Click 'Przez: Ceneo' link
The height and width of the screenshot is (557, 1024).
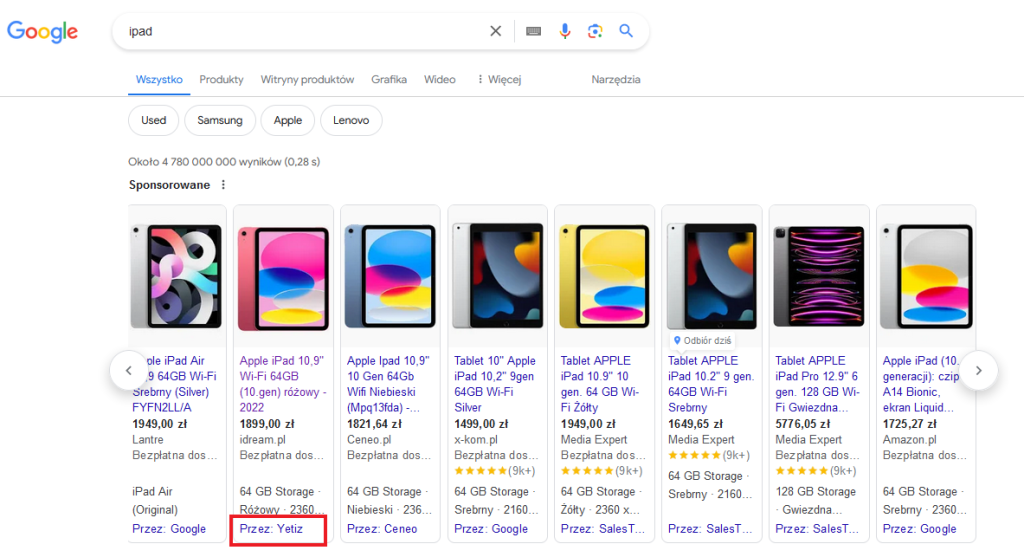[x=382, y=529]
